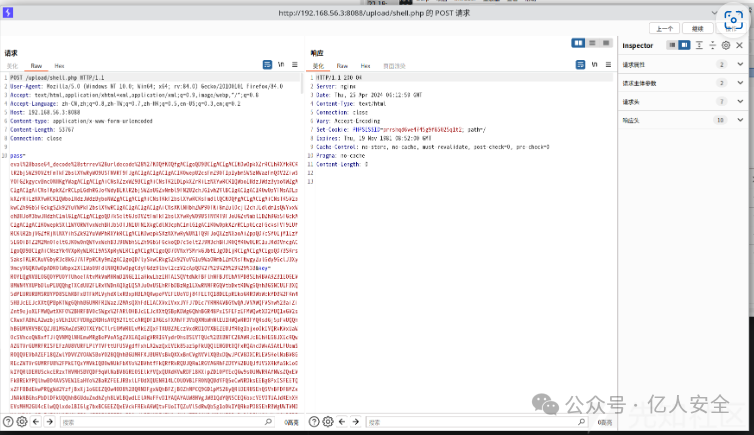Screen dimensions: 754x435
Task: Click the Pragma header in response
Action: [340, 155]
